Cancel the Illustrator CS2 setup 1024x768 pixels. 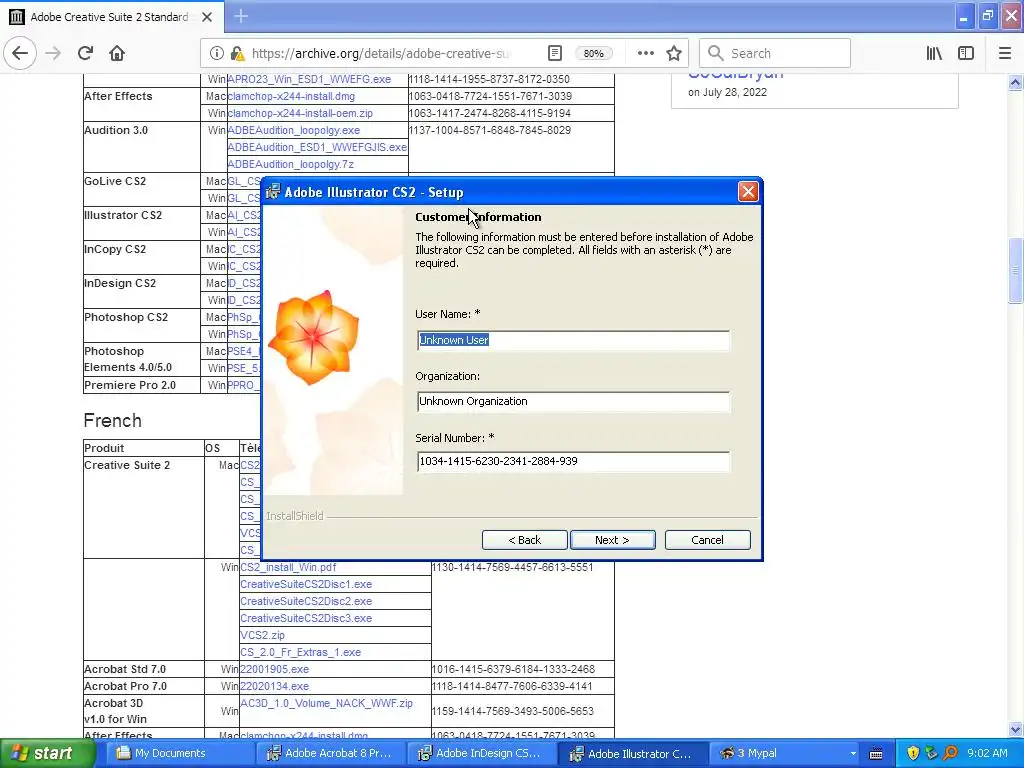click(707, 540)
